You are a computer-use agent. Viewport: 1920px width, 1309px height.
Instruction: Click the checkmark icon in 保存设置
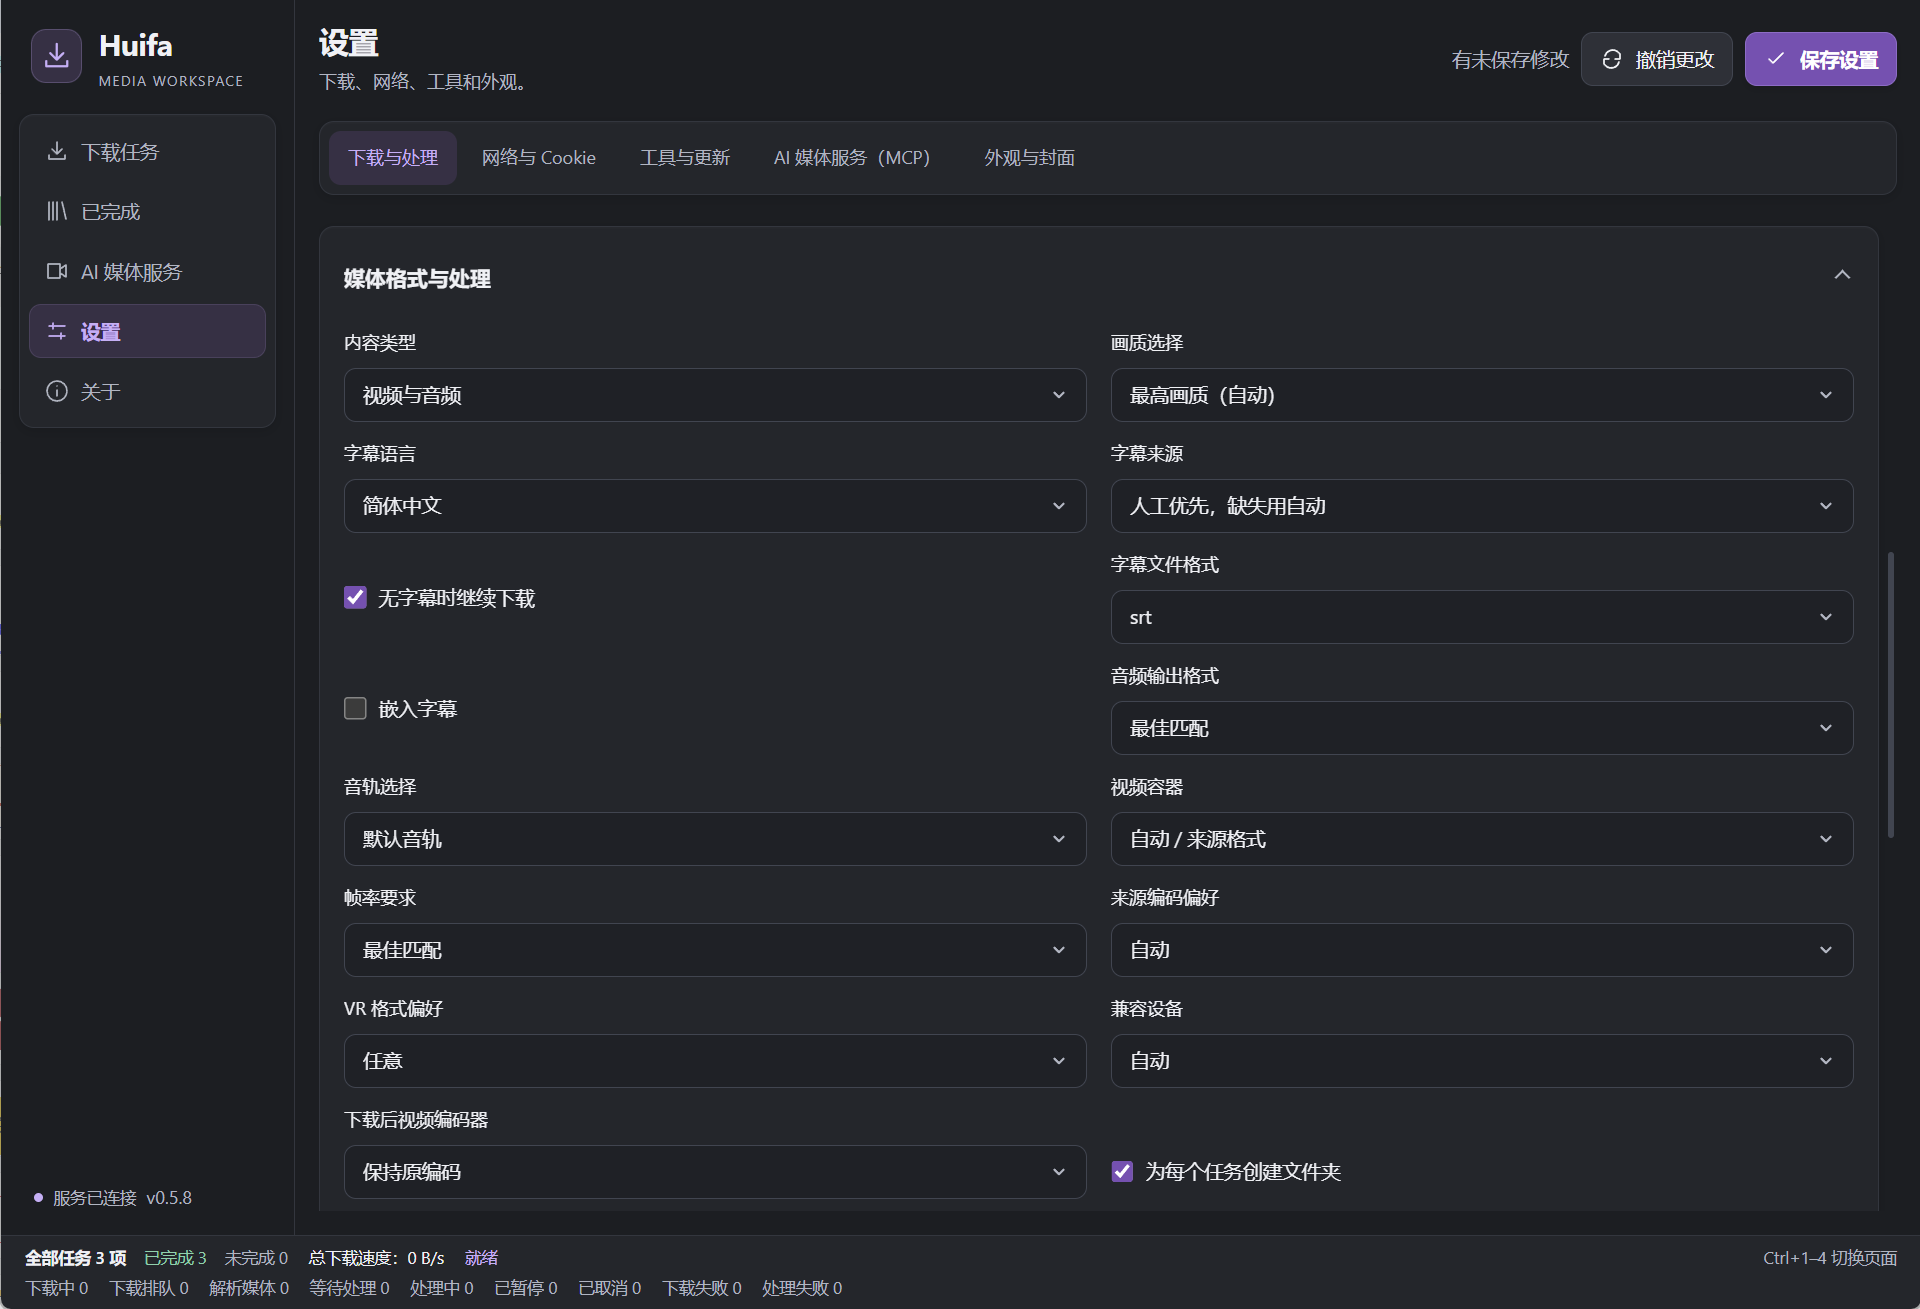click(1776, 59)
